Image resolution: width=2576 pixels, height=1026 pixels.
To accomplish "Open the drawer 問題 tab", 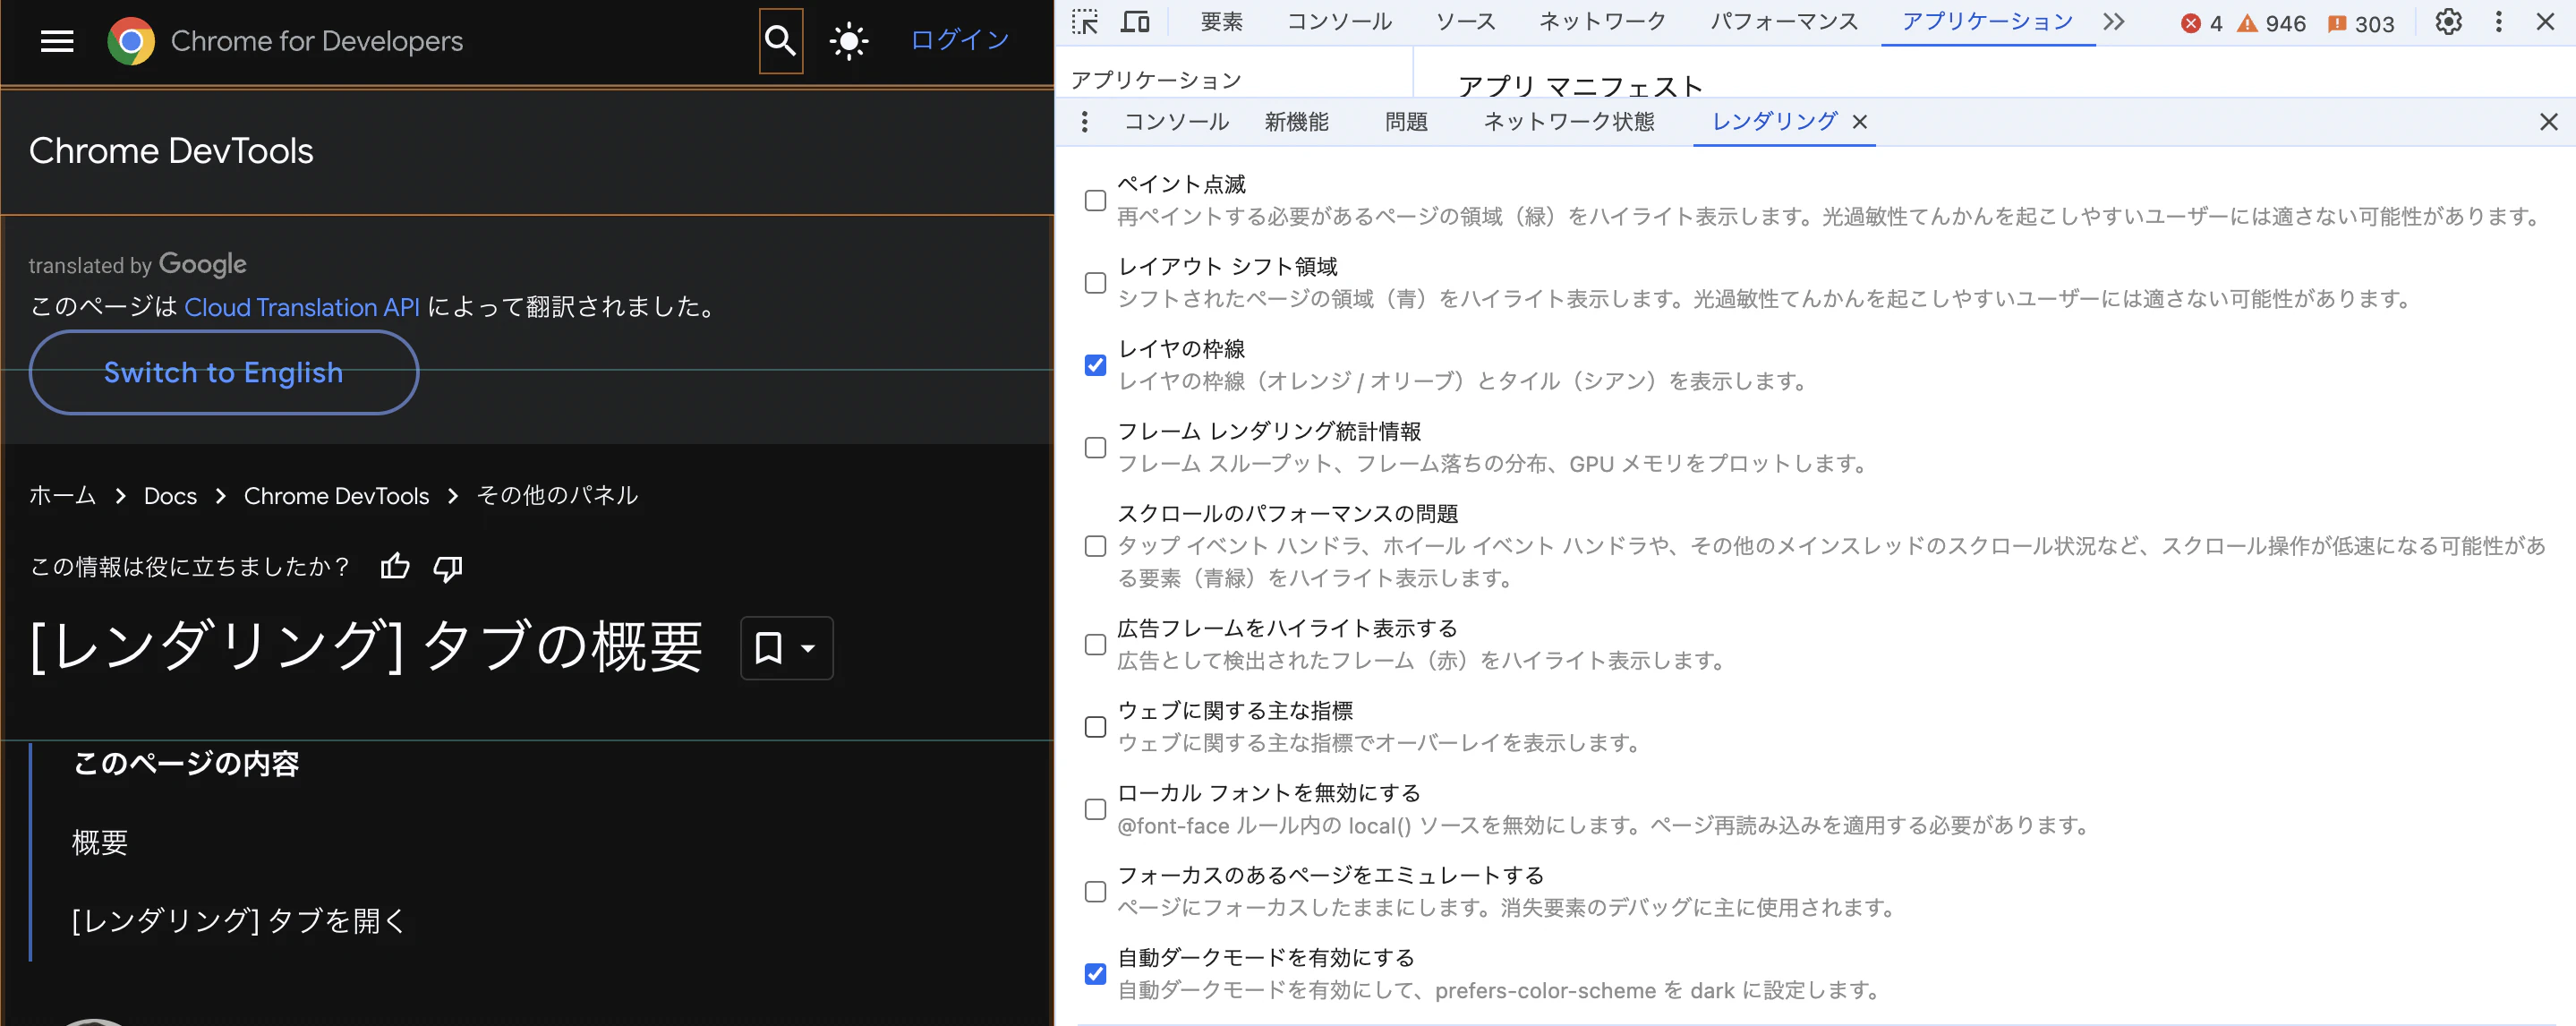I will pyautogui.click(x=1406, y=122).
